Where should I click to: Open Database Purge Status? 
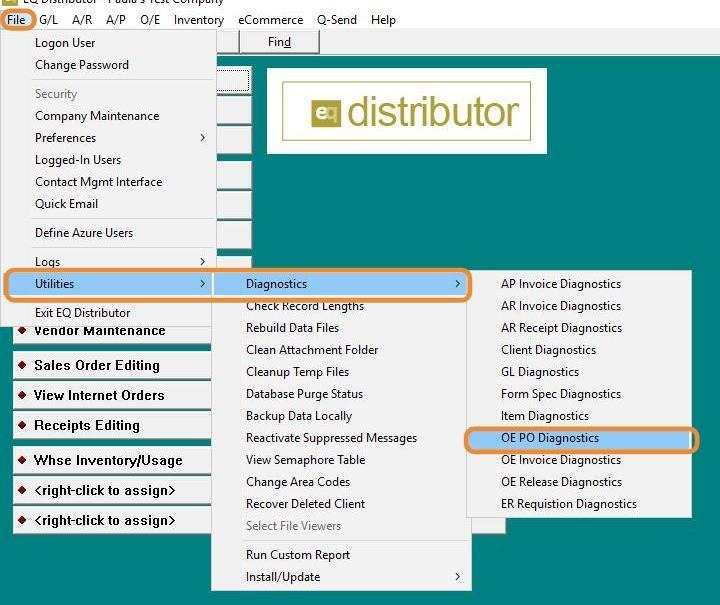click(341, 394)
